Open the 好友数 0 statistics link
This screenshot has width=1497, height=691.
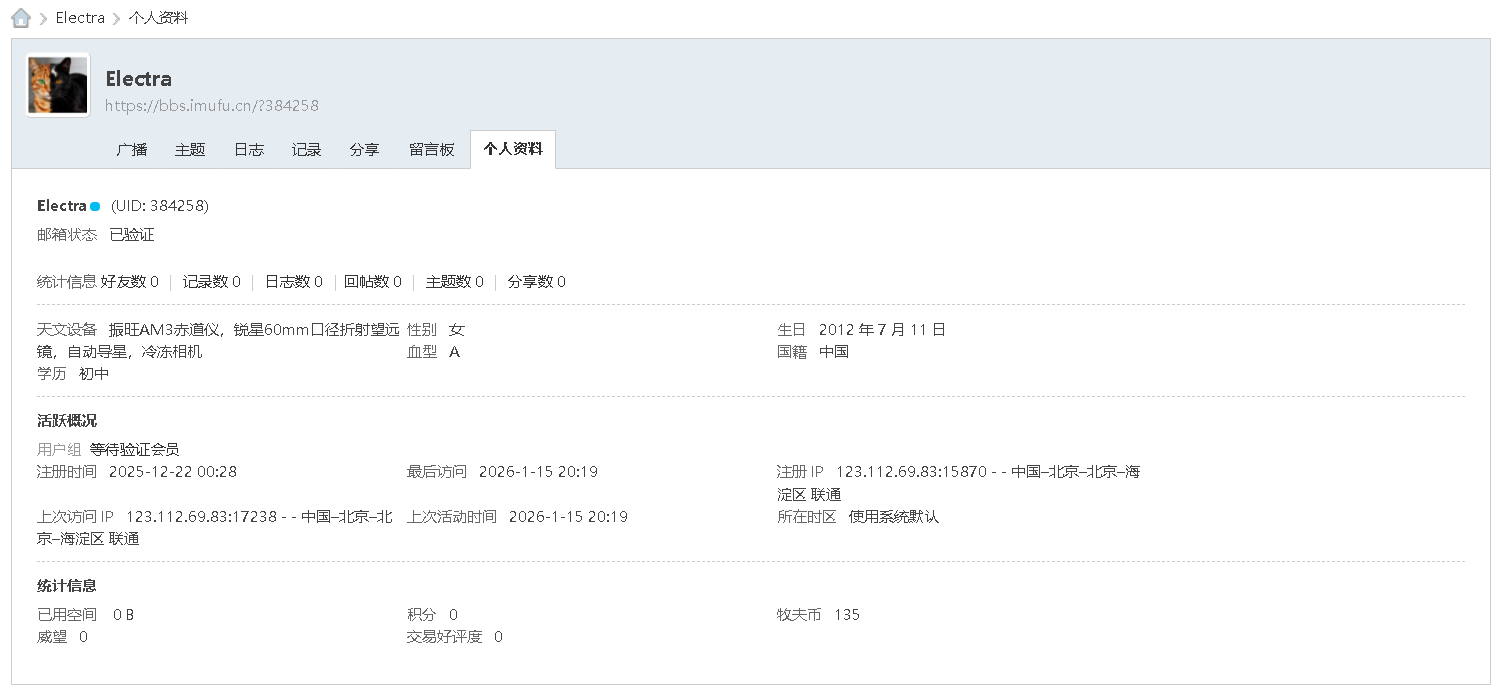(x=131, y=281)
